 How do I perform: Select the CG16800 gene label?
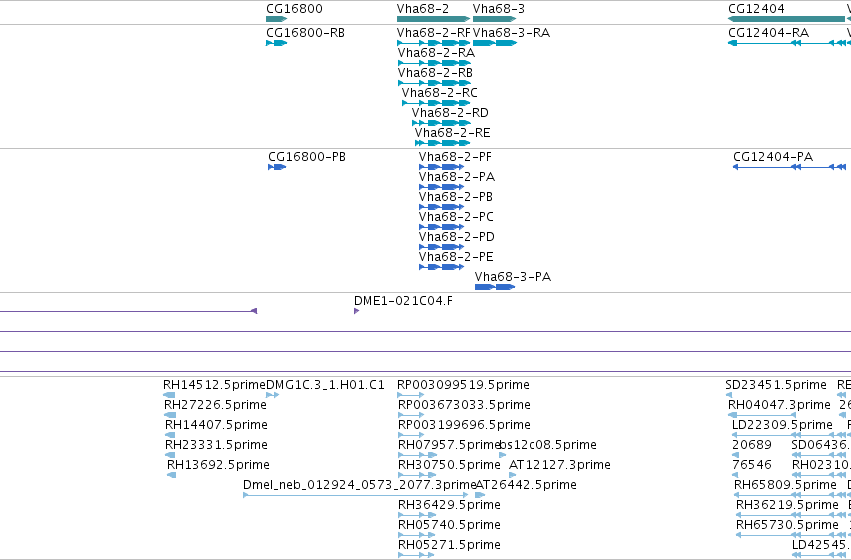(x=294, y=9)
